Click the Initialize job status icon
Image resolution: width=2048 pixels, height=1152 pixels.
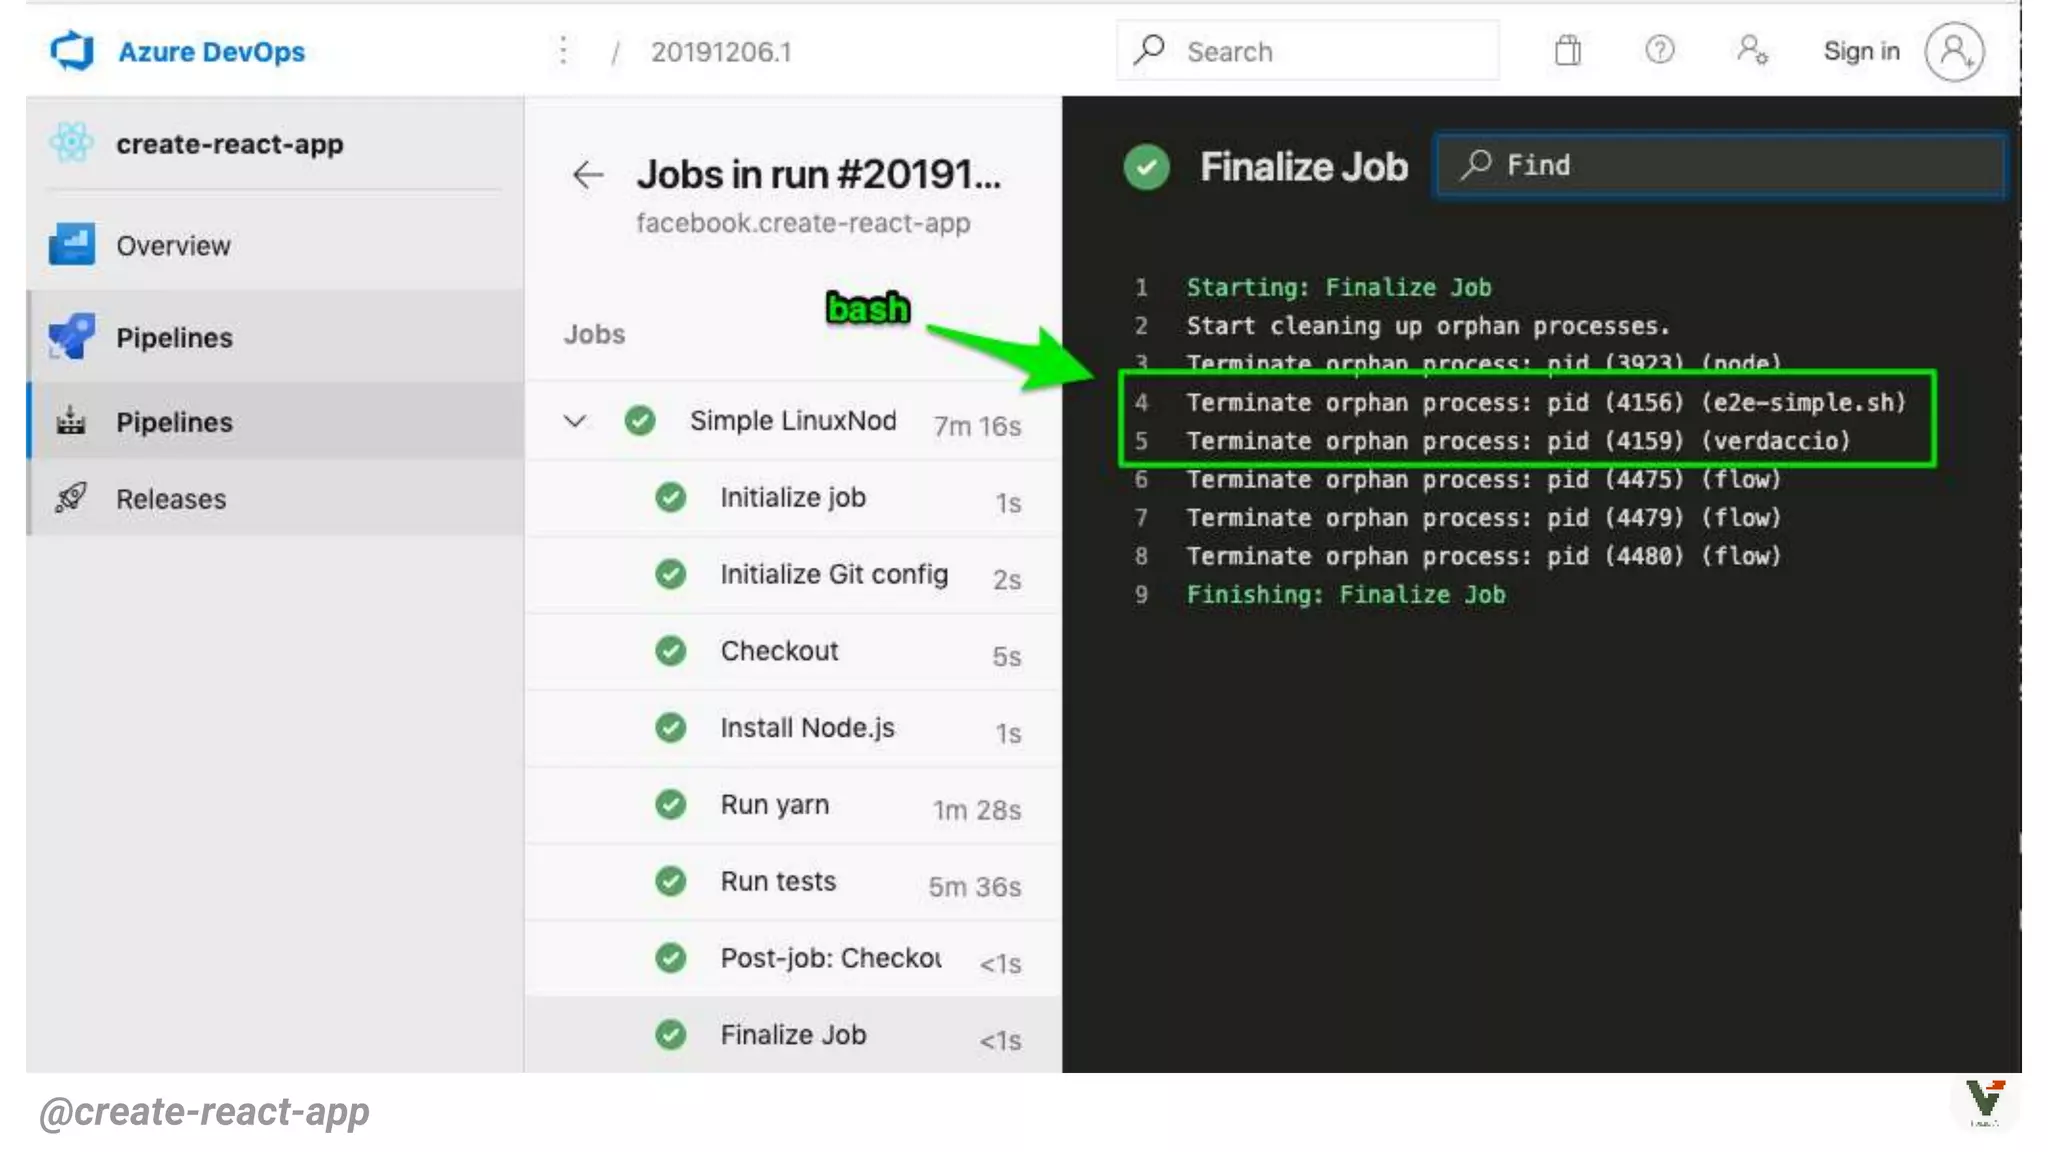pos(670,497)
